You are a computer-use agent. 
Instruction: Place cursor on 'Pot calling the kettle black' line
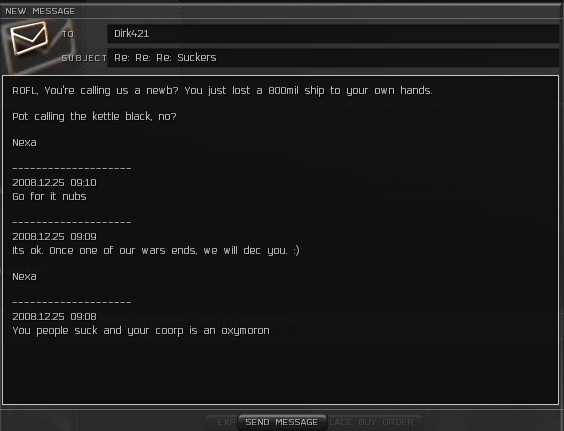pyautogui.click(x=94, y=117)
